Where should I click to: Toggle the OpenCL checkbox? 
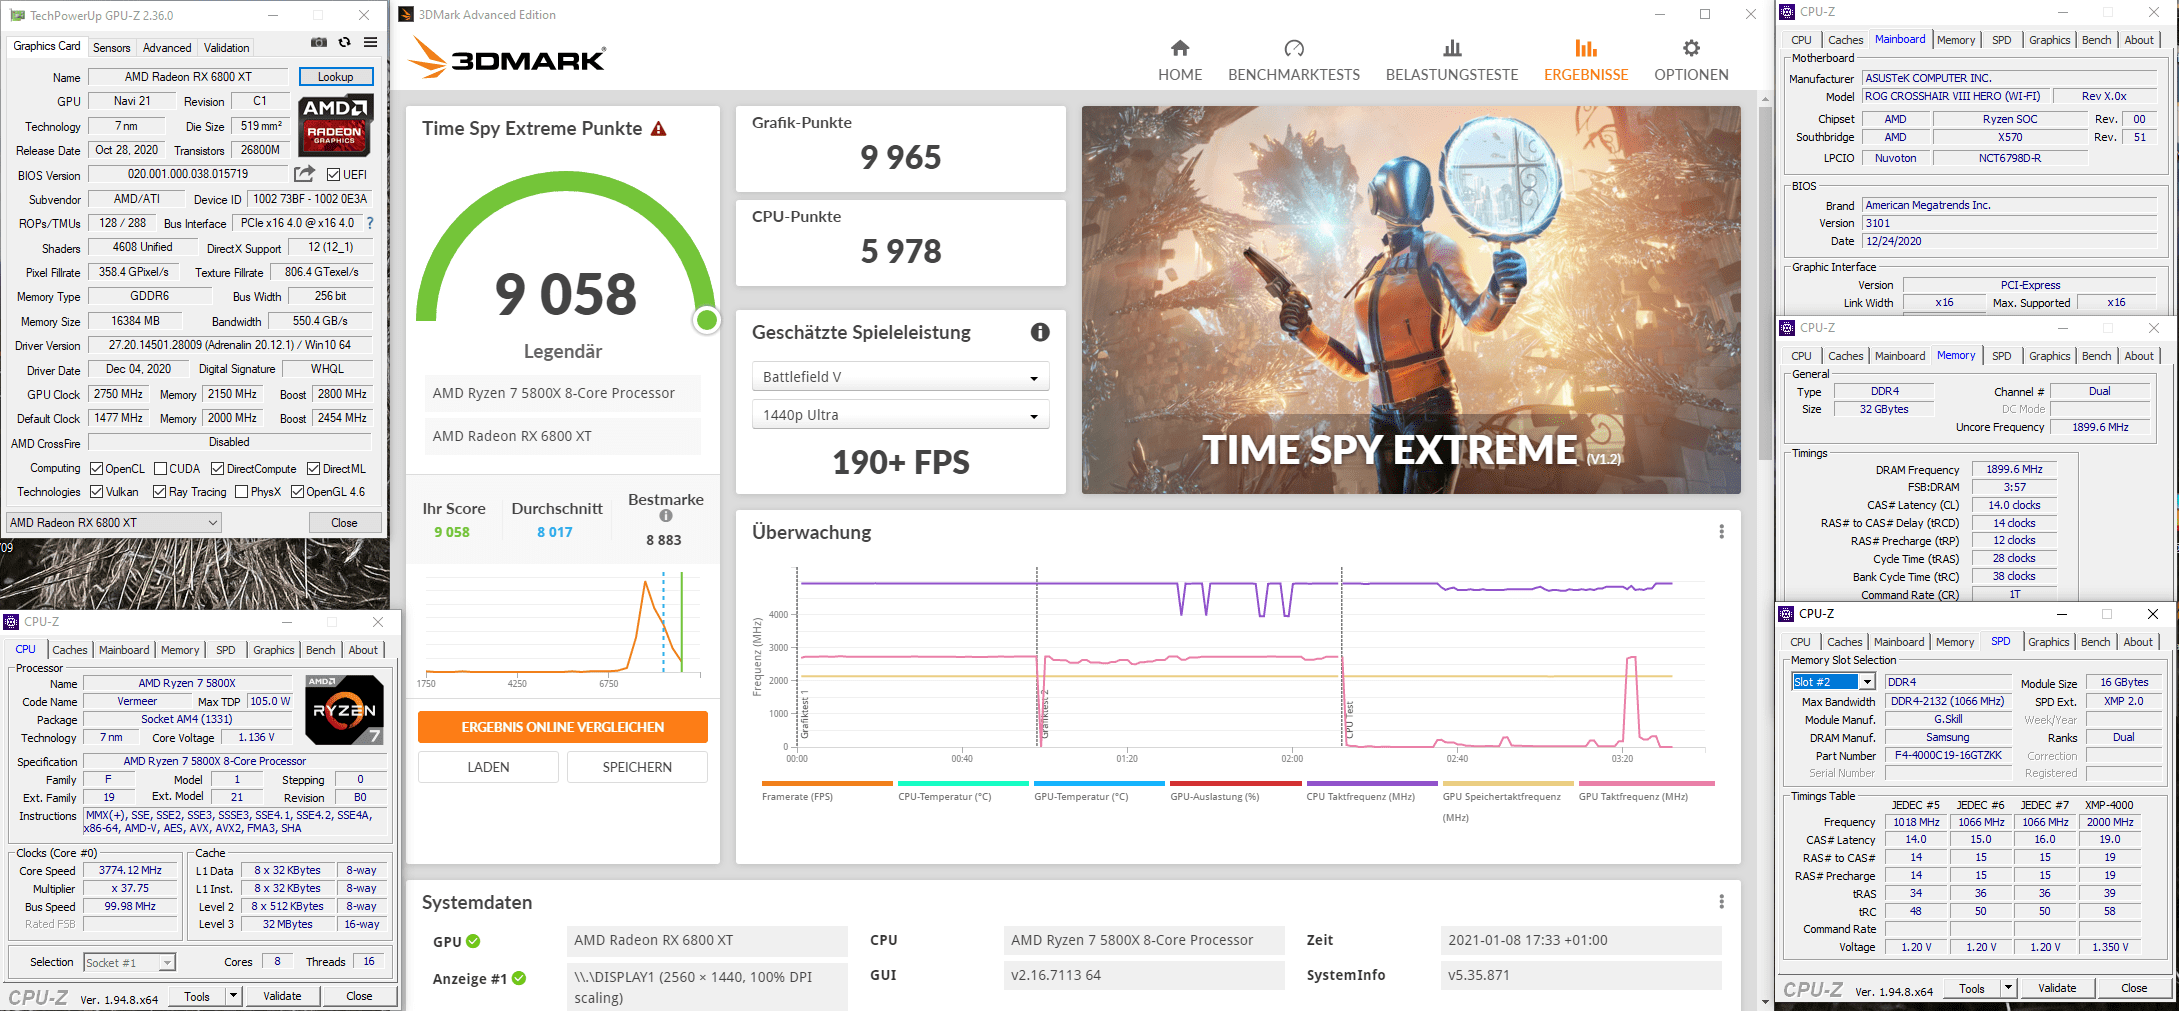pyautogui.click(x=96, y=469)
